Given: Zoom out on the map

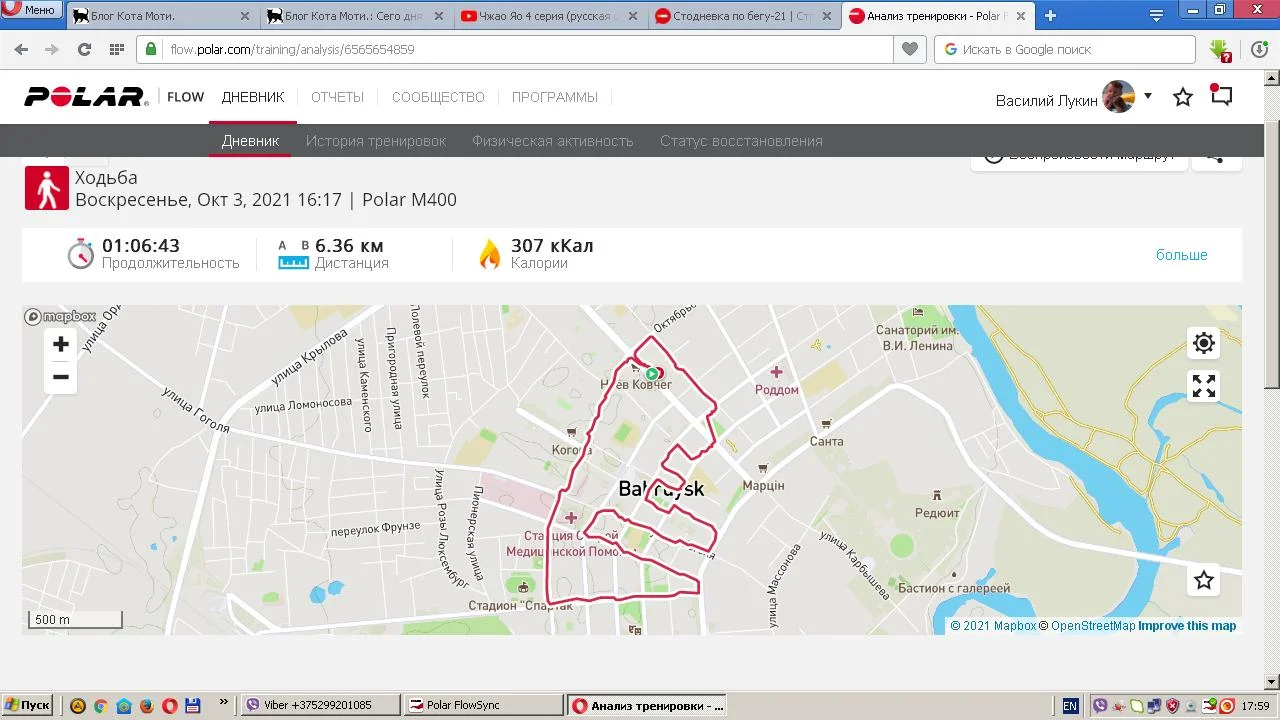Looking at the screenshot, I should 61,377.
